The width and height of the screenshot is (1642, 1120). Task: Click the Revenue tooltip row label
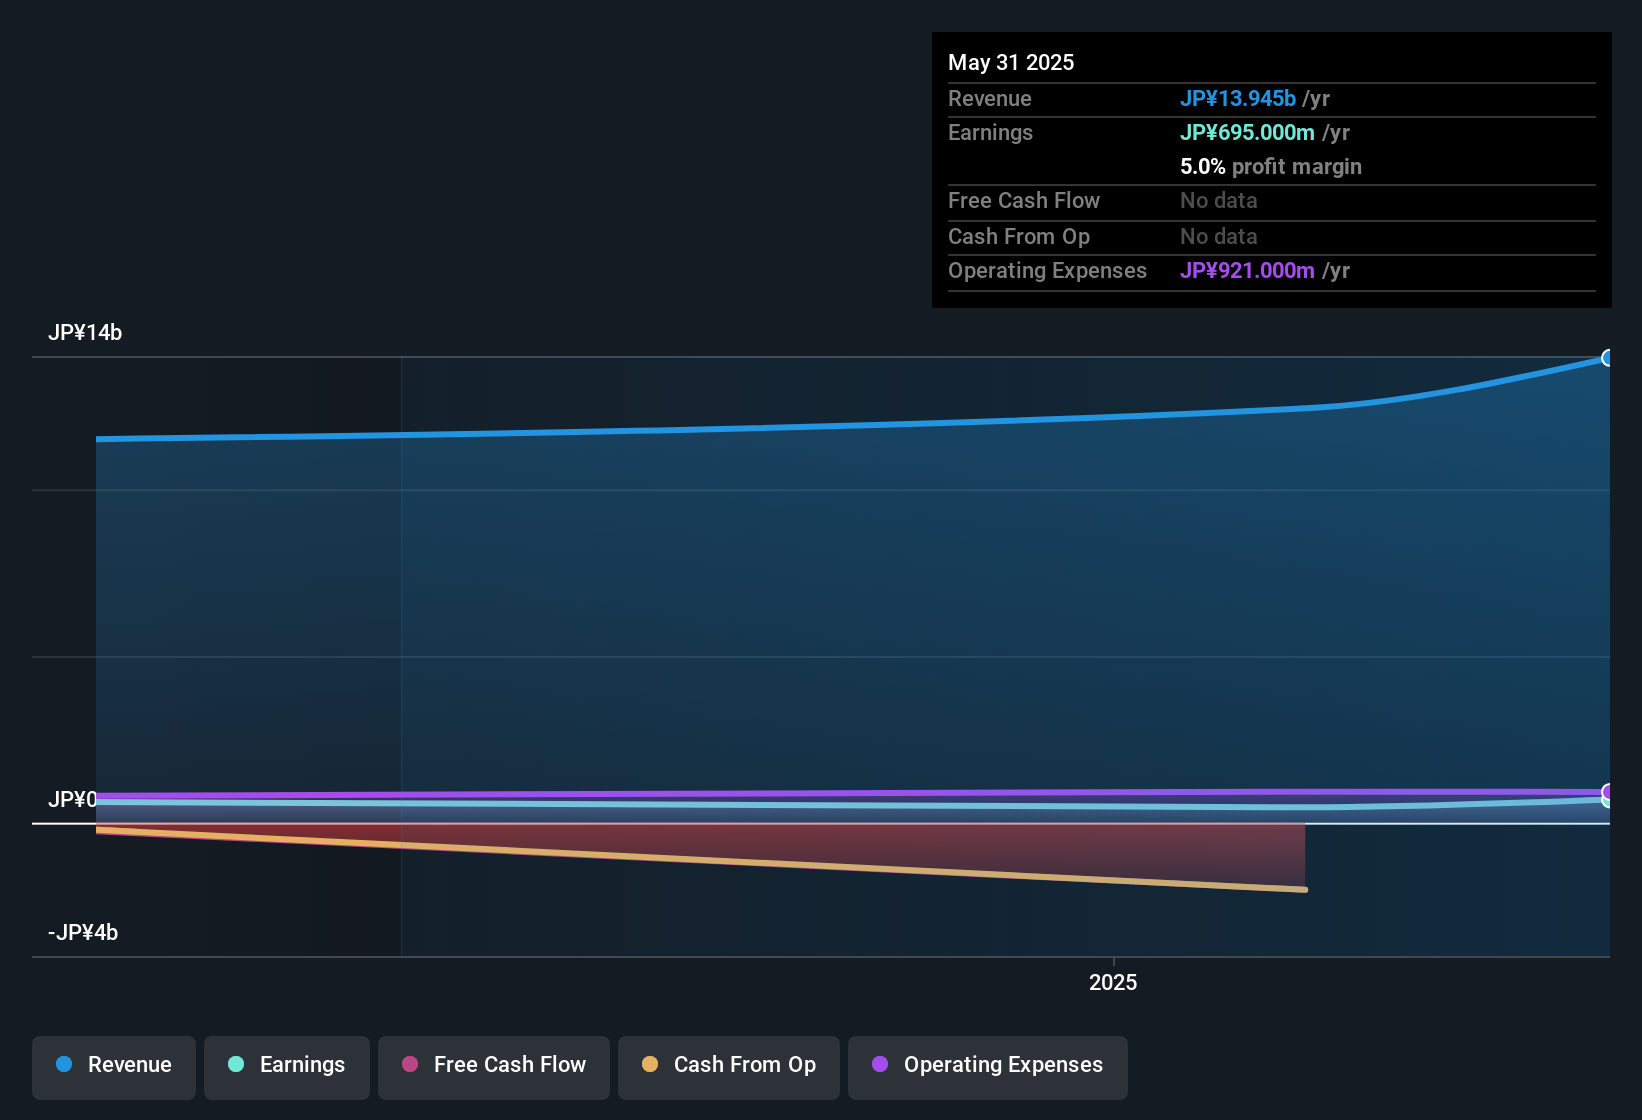point(989,98)
